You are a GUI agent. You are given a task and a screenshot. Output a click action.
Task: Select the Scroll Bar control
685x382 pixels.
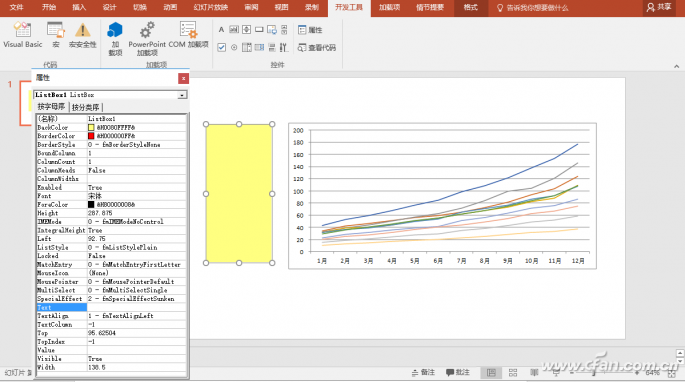(284, 30)
